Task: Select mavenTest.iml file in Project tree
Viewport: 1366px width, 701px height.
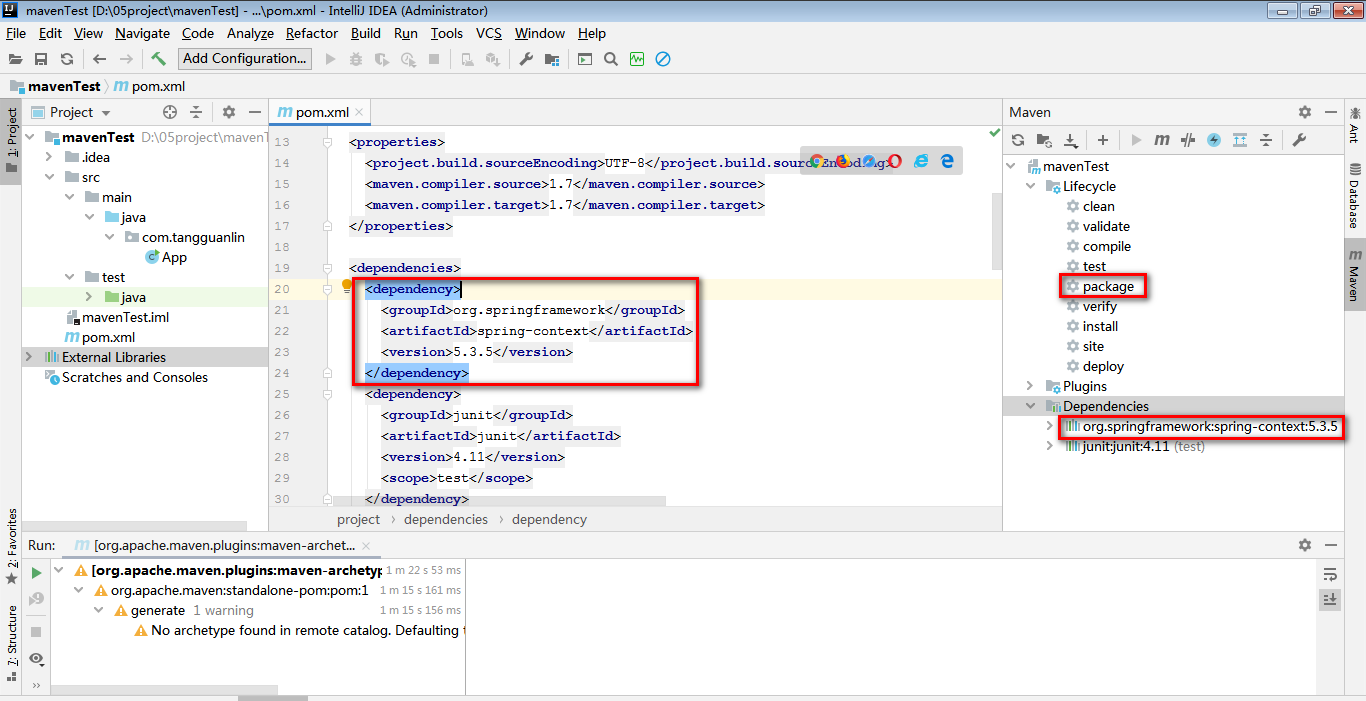Action: pos(116,317)
